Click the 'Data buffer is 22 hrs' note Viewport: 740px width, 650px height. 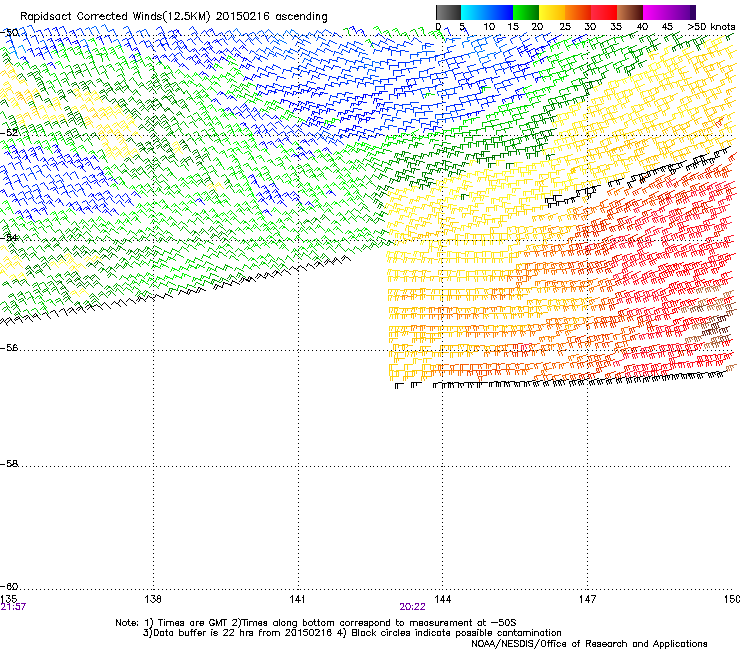(x=352, y=633)
